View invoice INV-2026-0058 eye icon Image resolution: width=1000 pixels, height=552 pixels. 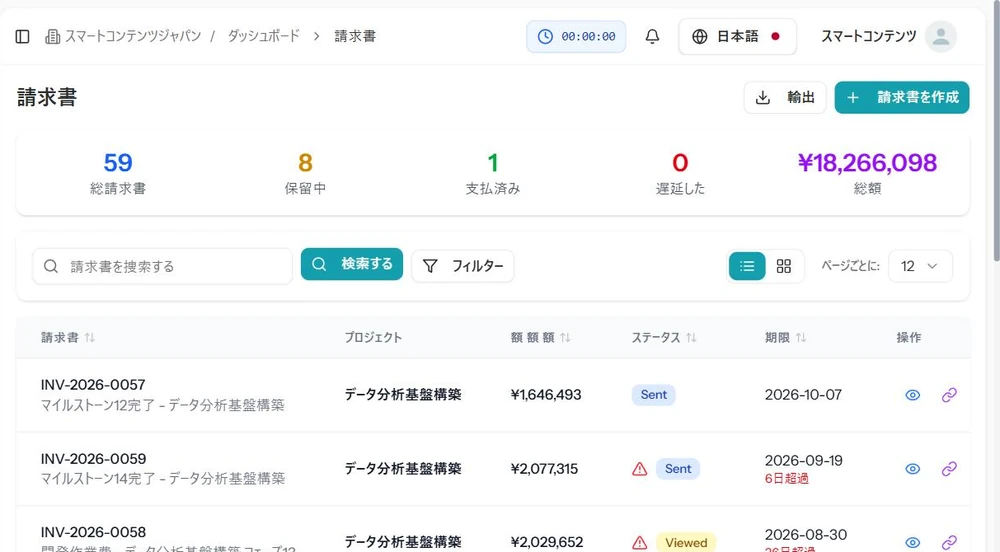click(913, 542)
